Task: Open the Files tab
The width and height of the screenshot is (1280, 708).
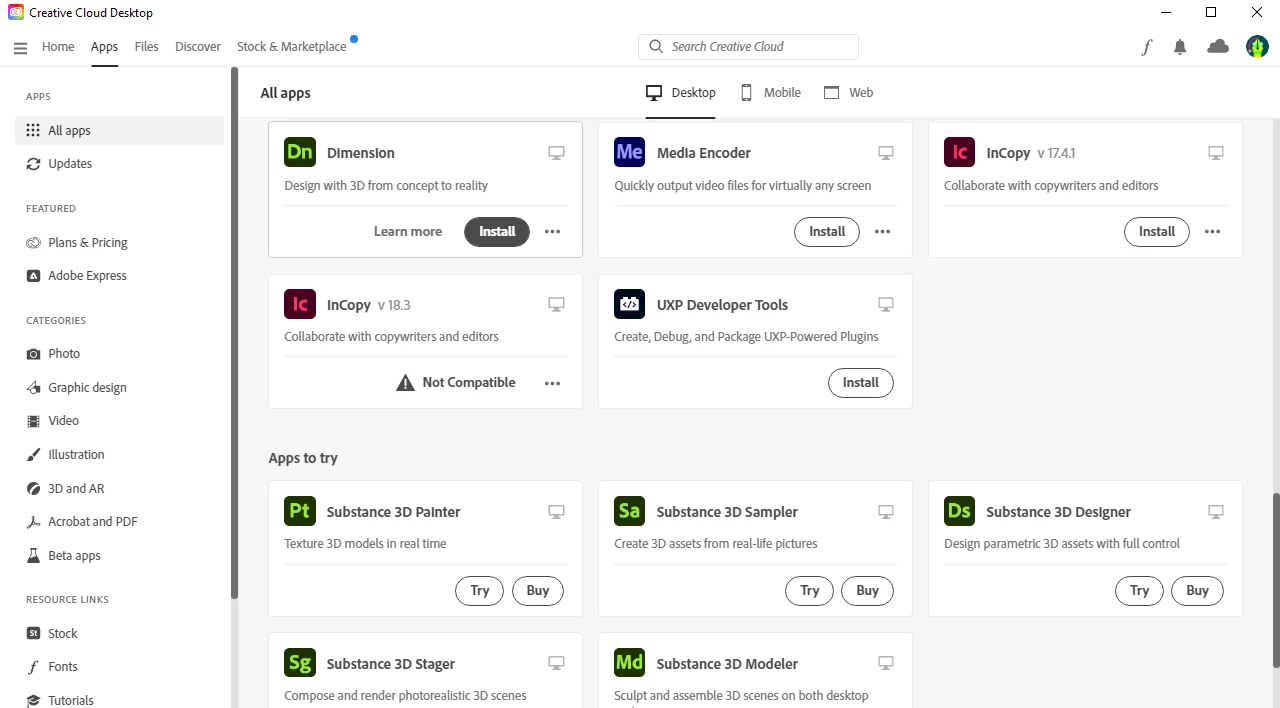Action: point(146,47)
